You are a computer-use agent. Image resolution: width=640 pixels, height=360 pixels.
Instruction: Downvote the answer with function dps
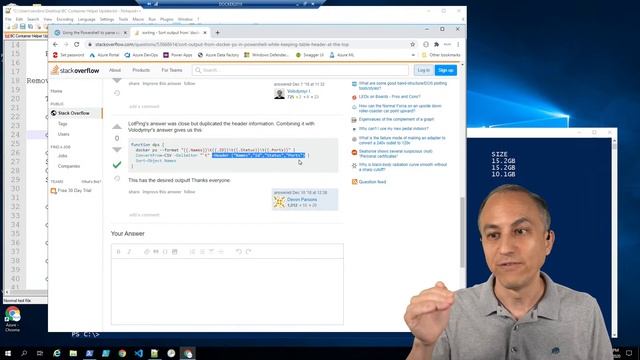pos(117,150)
